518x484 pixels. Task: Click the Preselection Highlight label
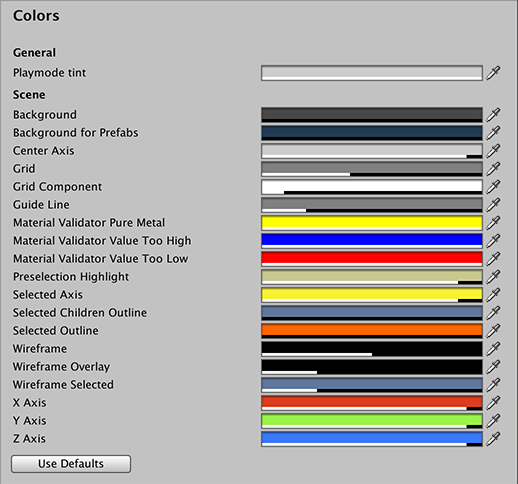point(71,277)
